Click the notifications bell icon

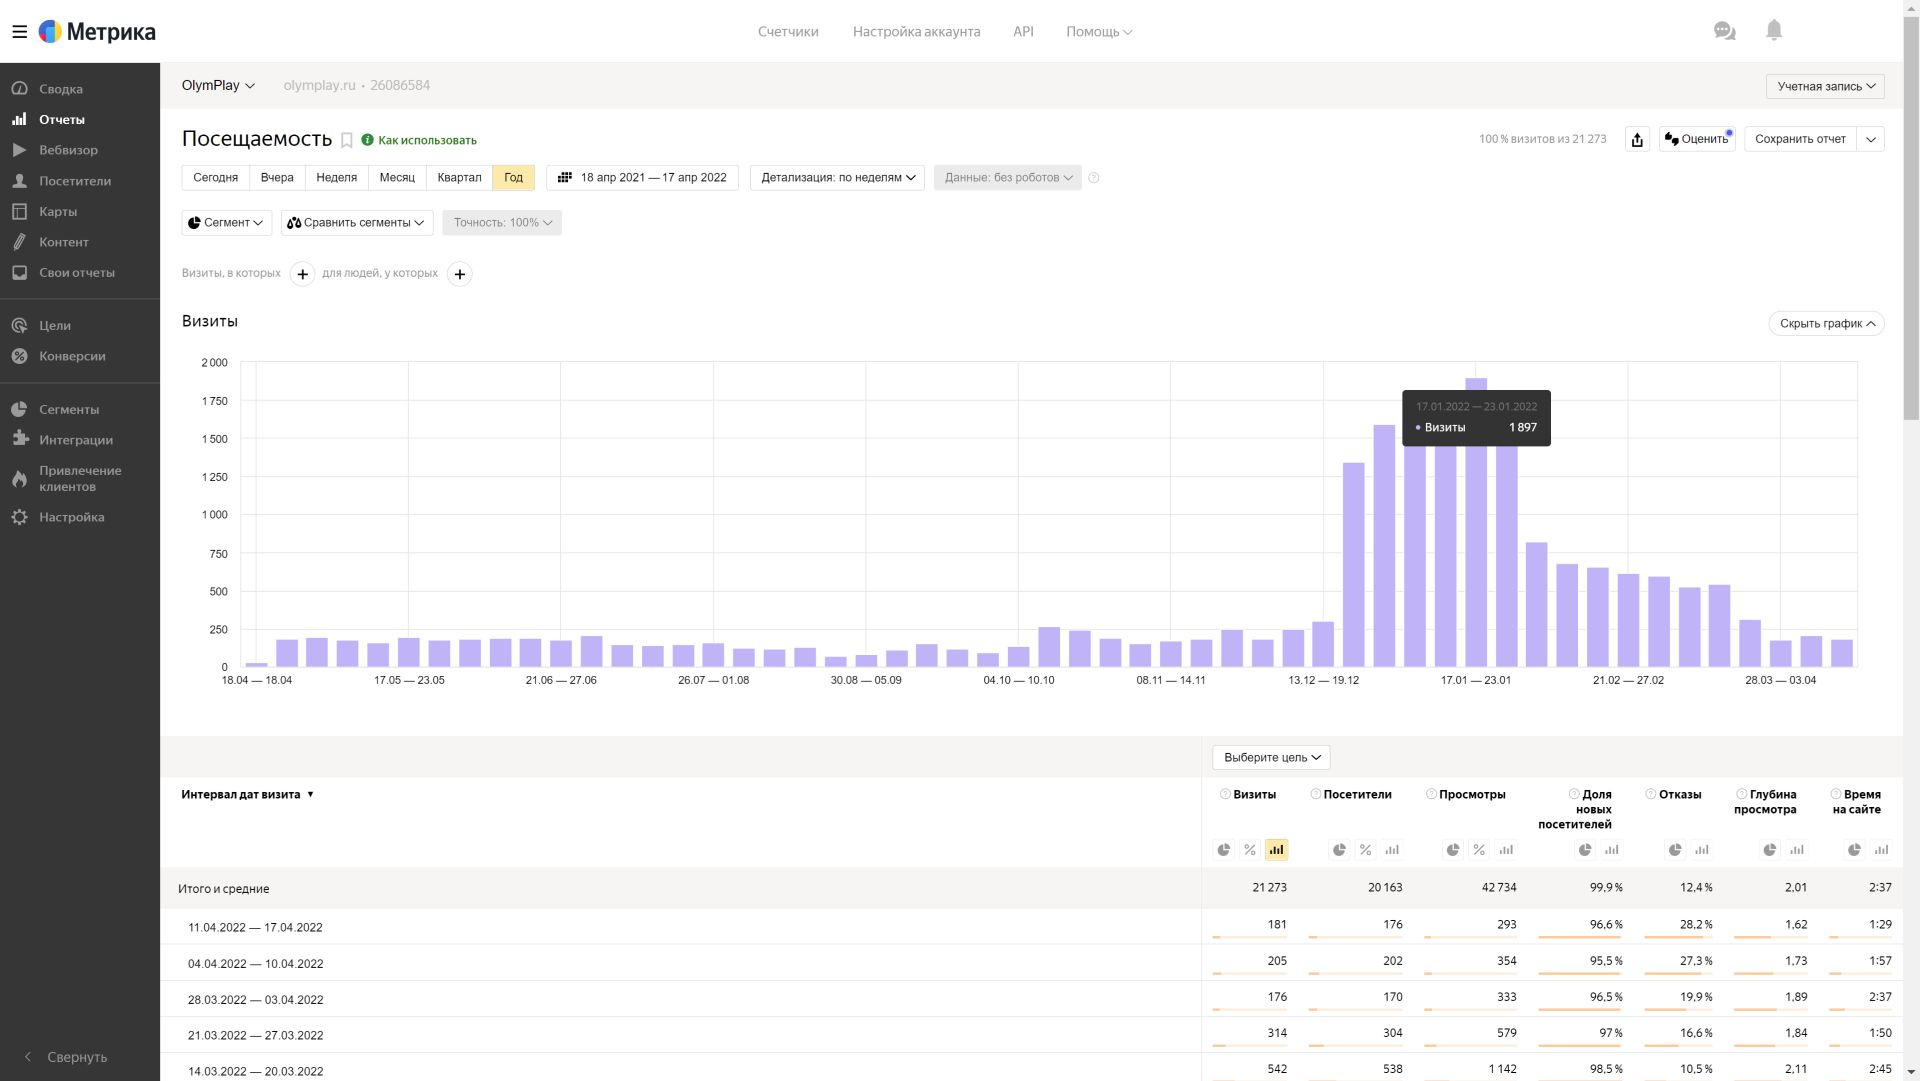pos(1774,31)
